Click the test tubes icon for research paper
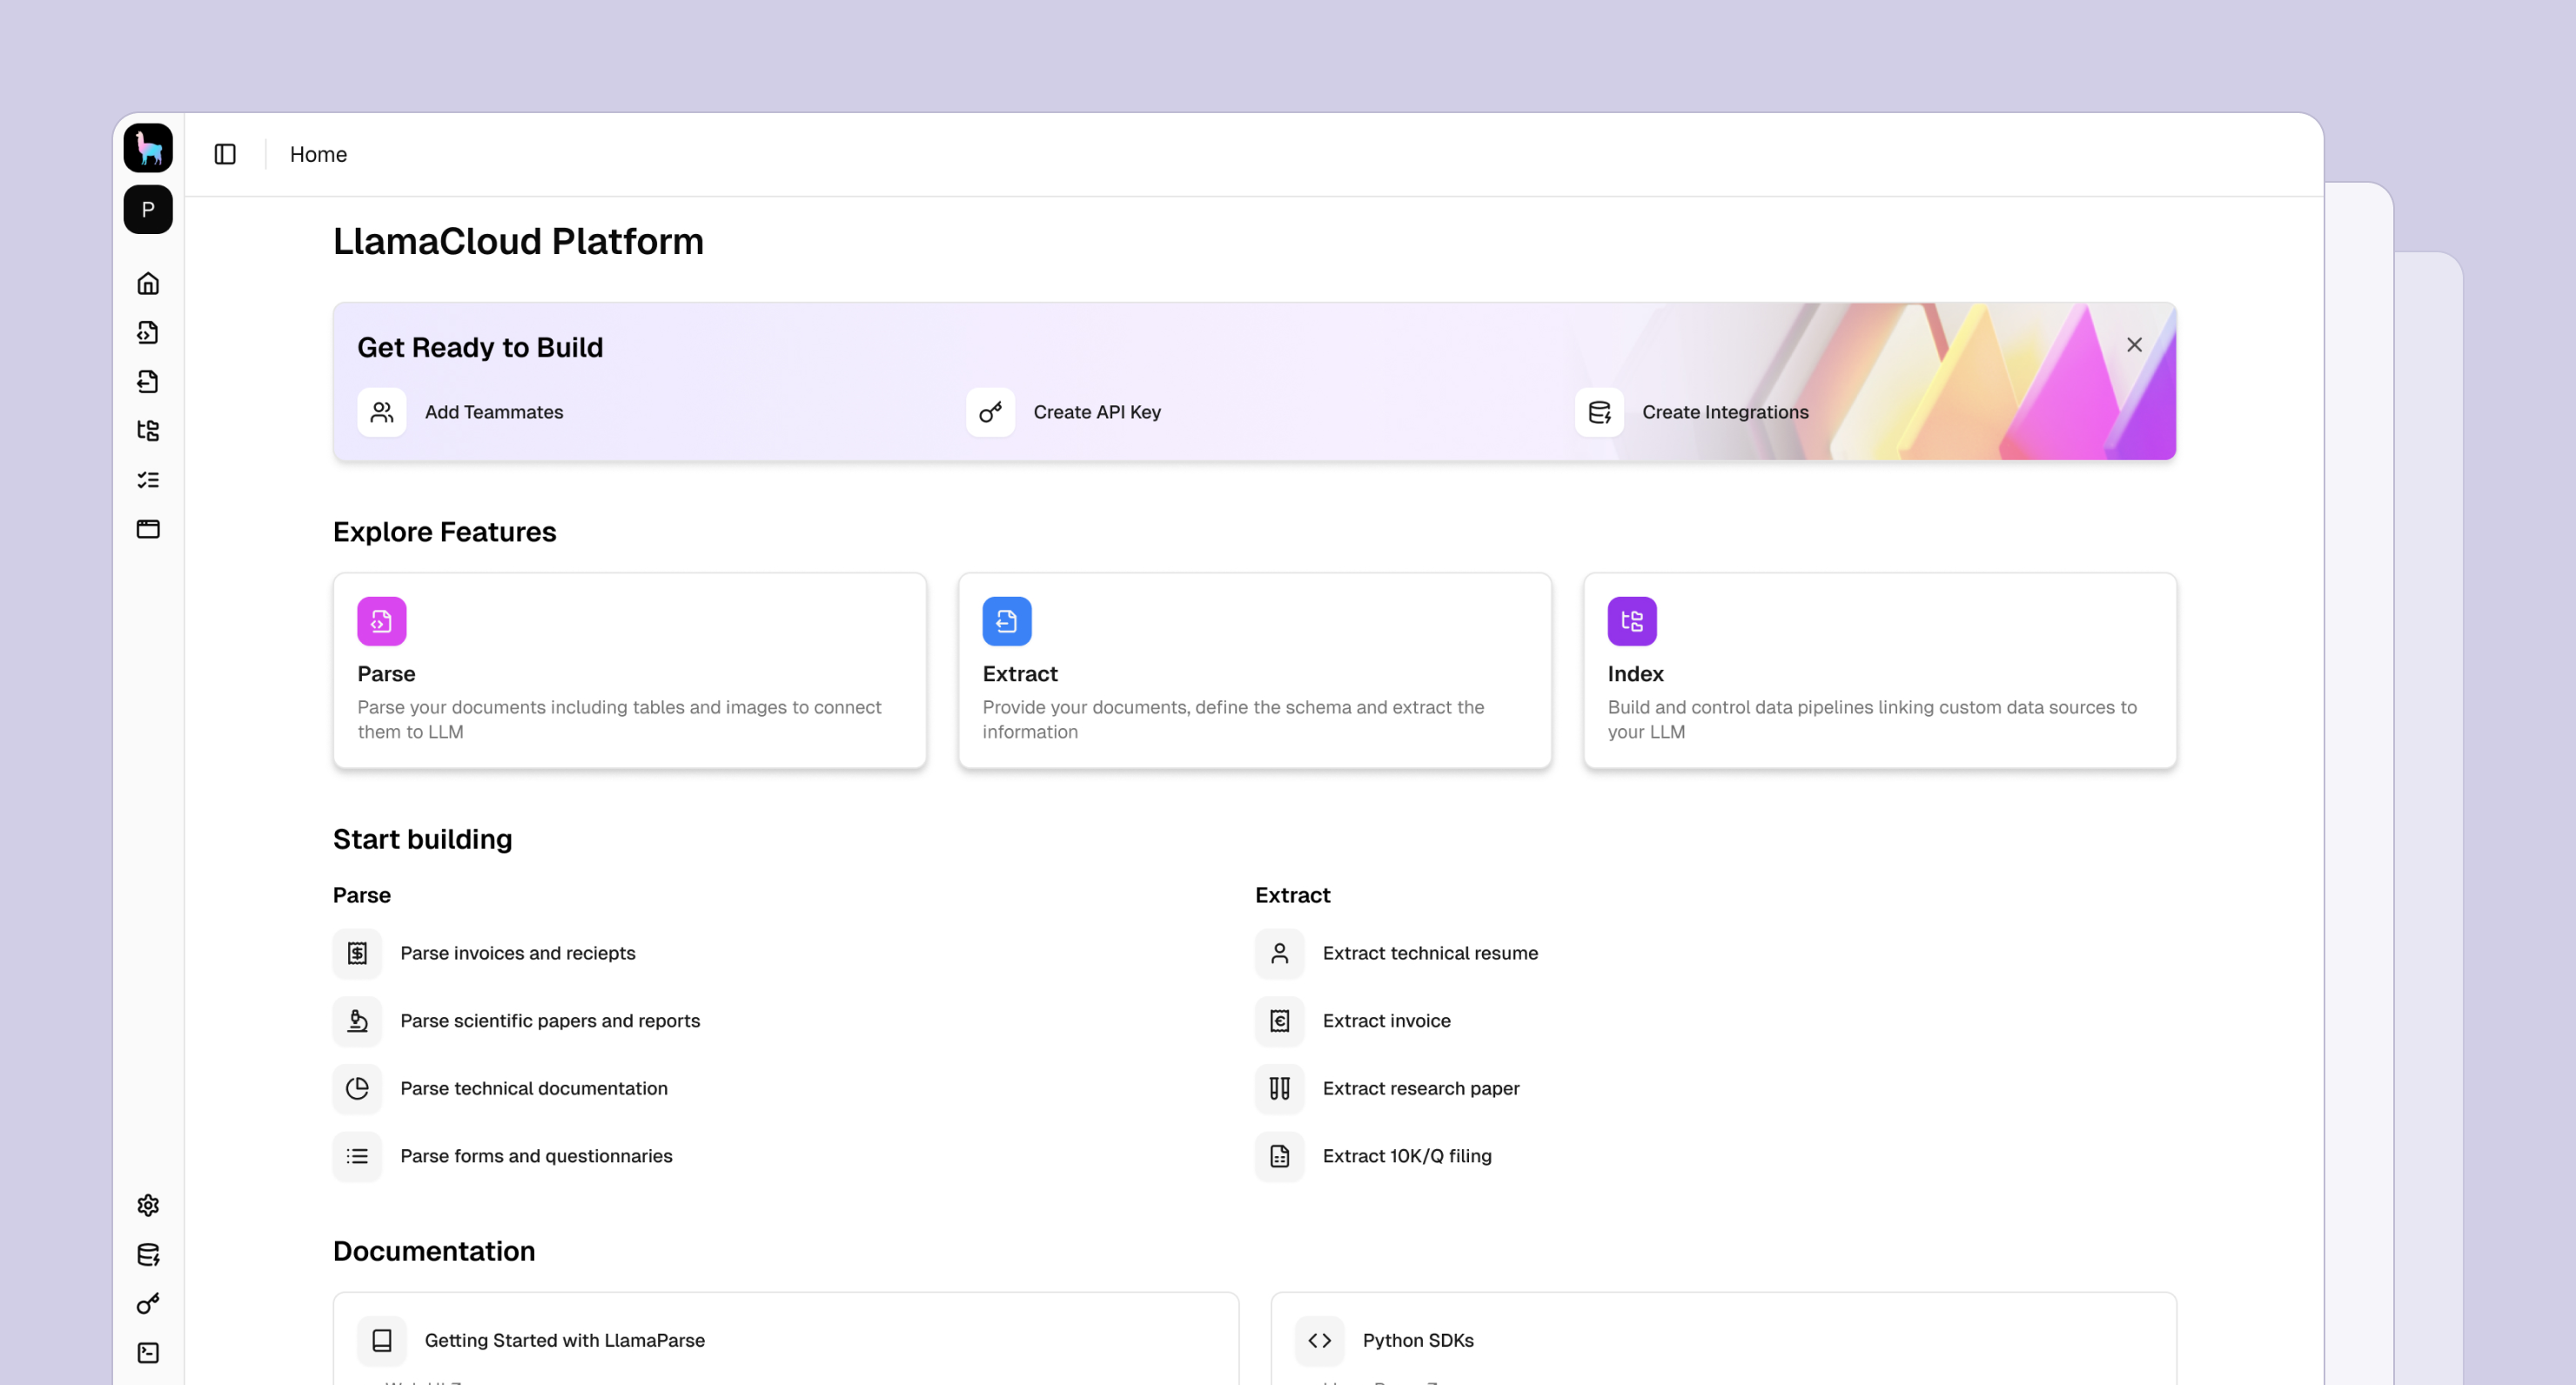 coord(1280,1088)
